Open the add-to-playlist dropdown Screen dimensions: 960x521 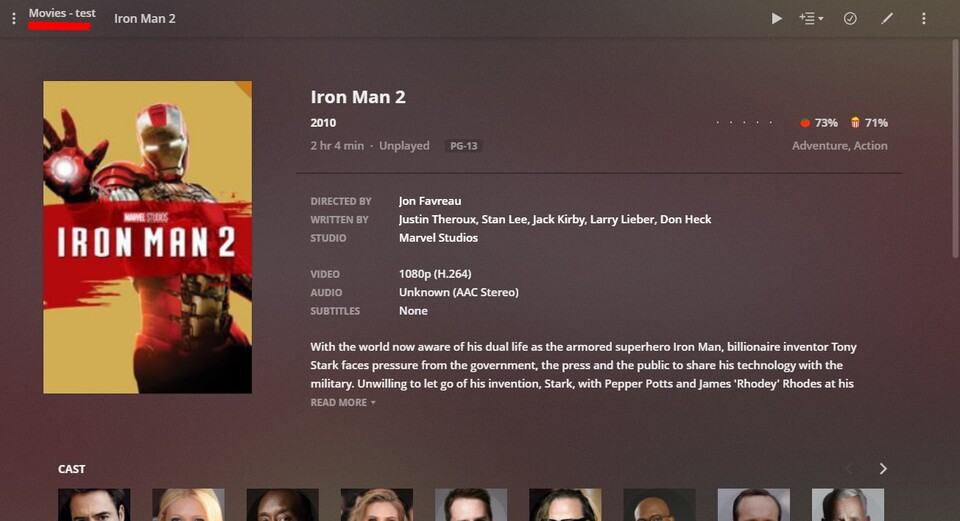pyautogui.click(x=811, y=18)
